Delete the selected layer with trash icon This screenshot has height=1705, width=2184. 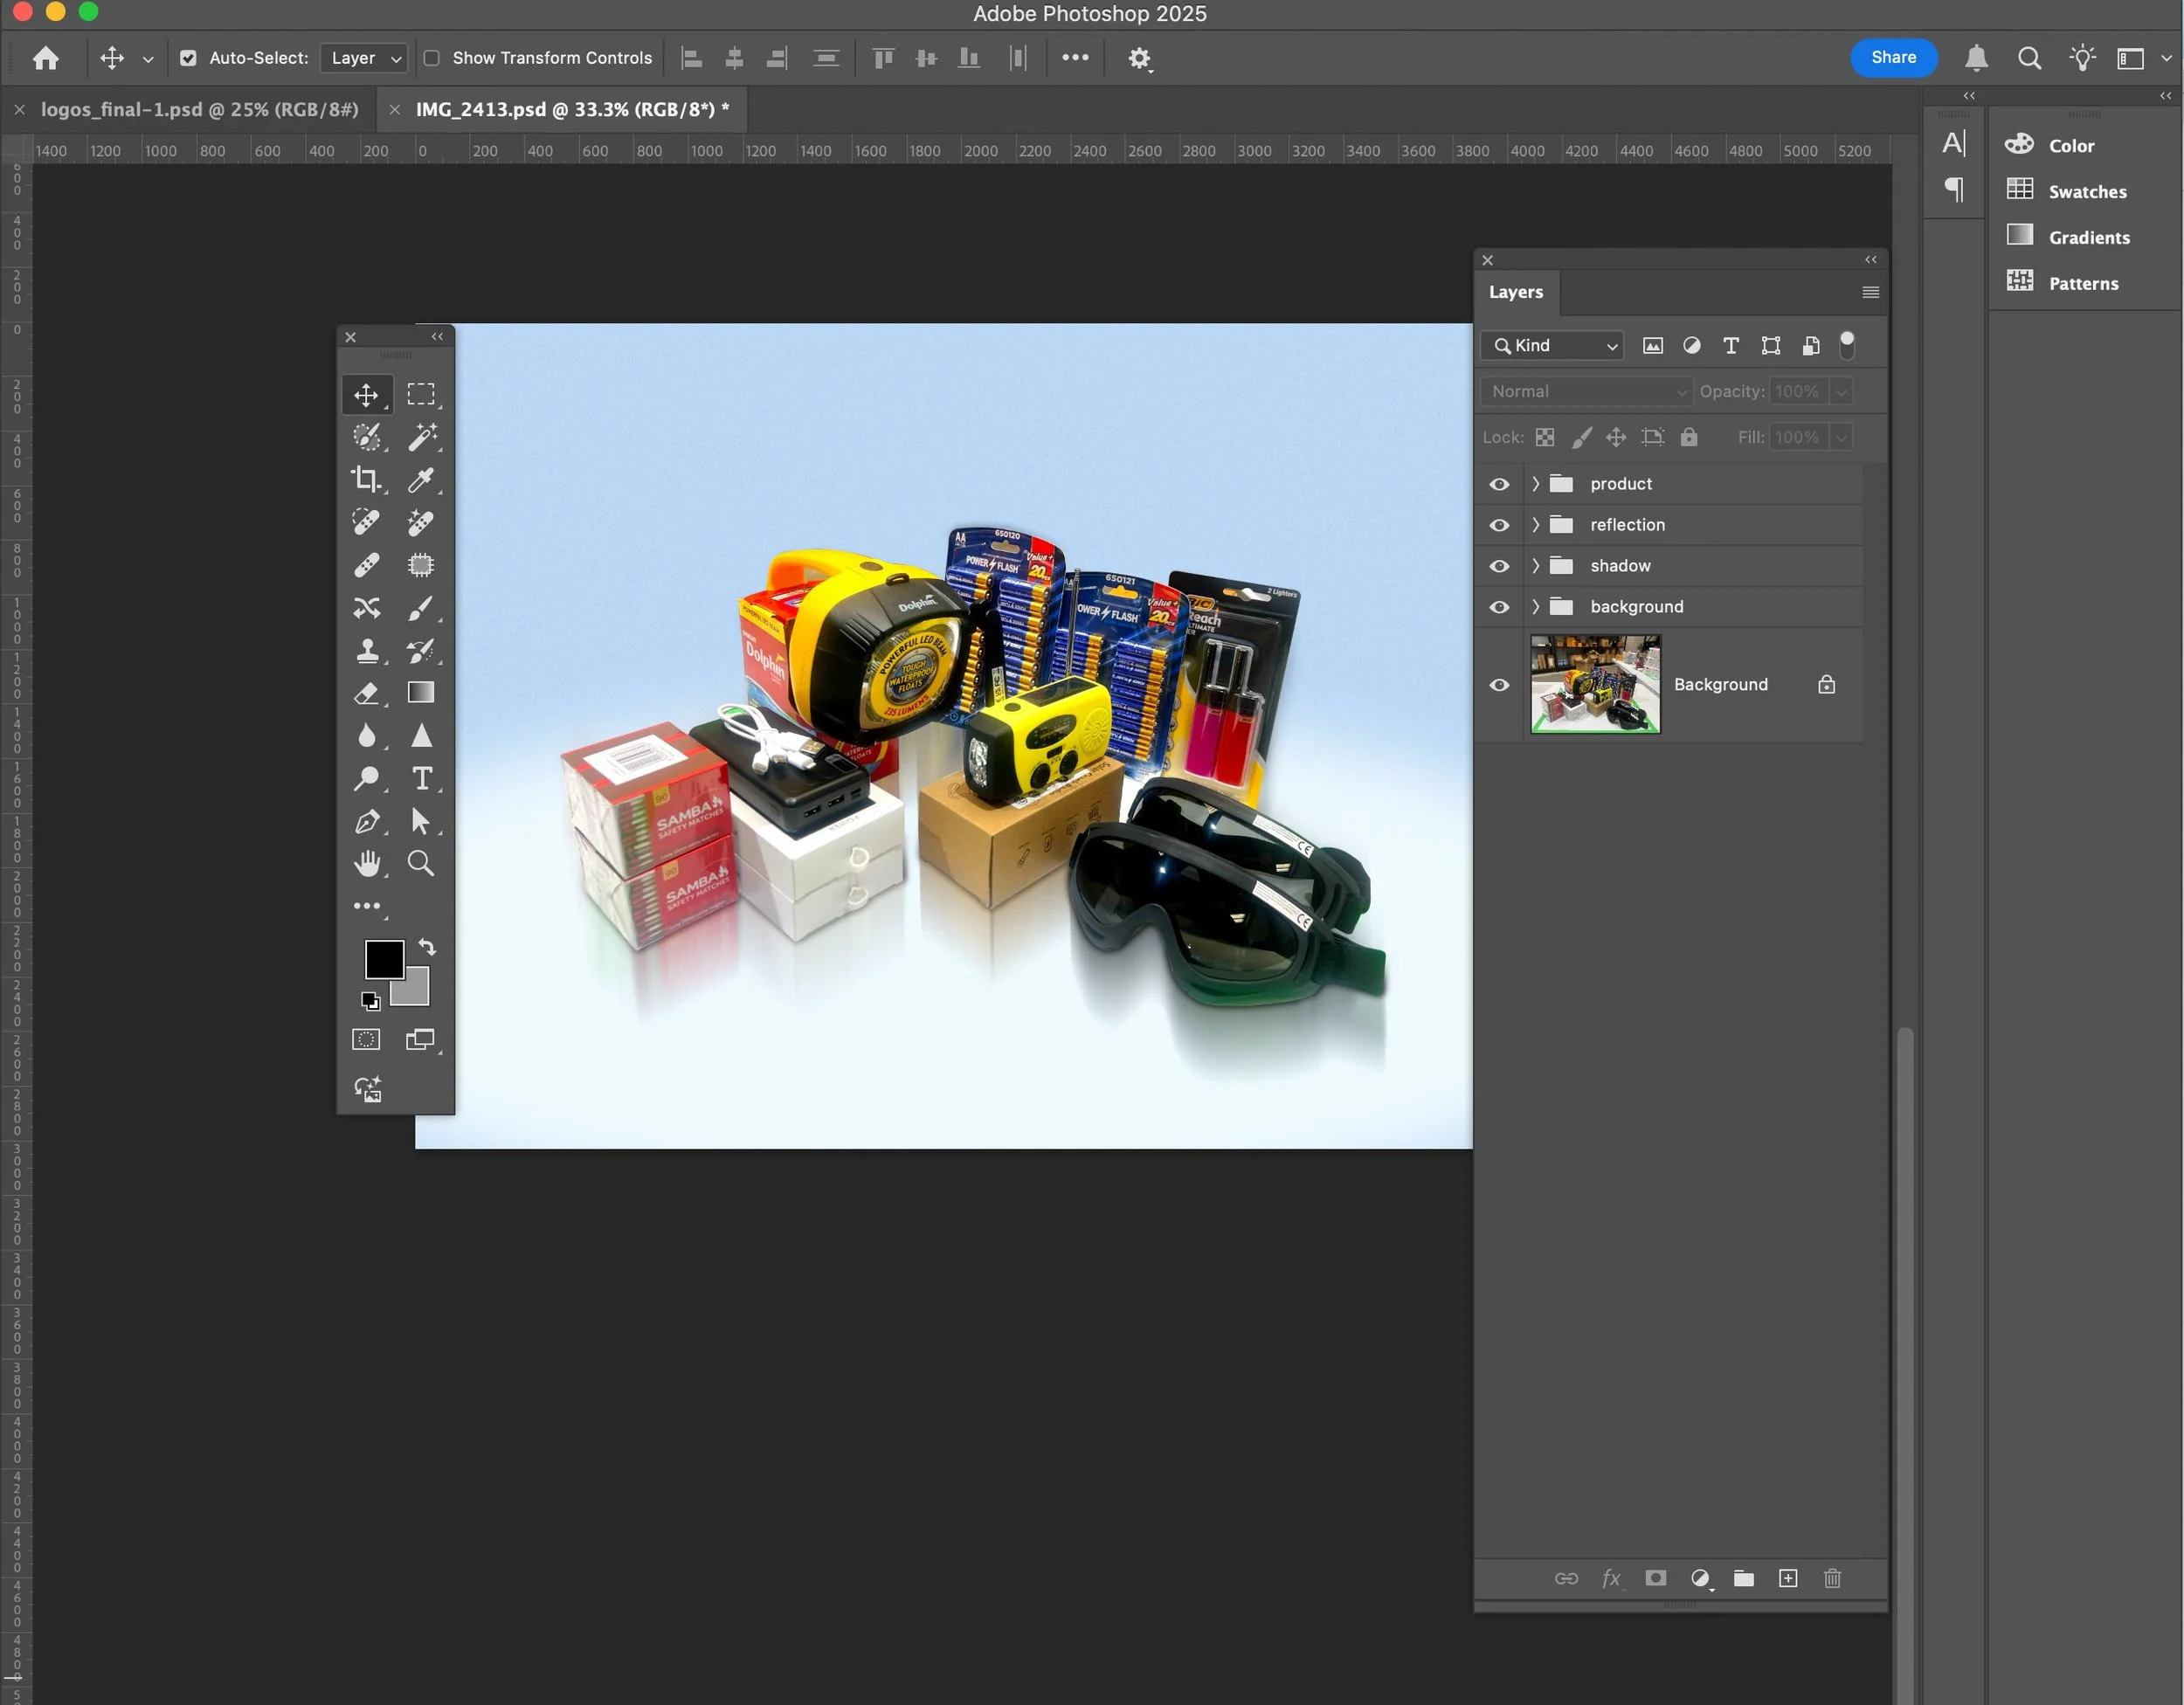point(1832,1578)
